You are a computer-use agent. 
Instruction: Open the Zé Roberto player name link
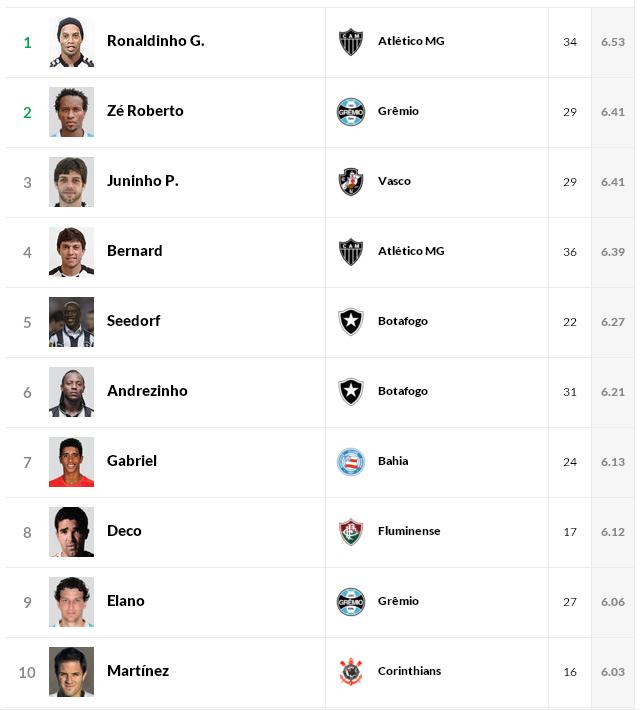[x=145, y=111]
